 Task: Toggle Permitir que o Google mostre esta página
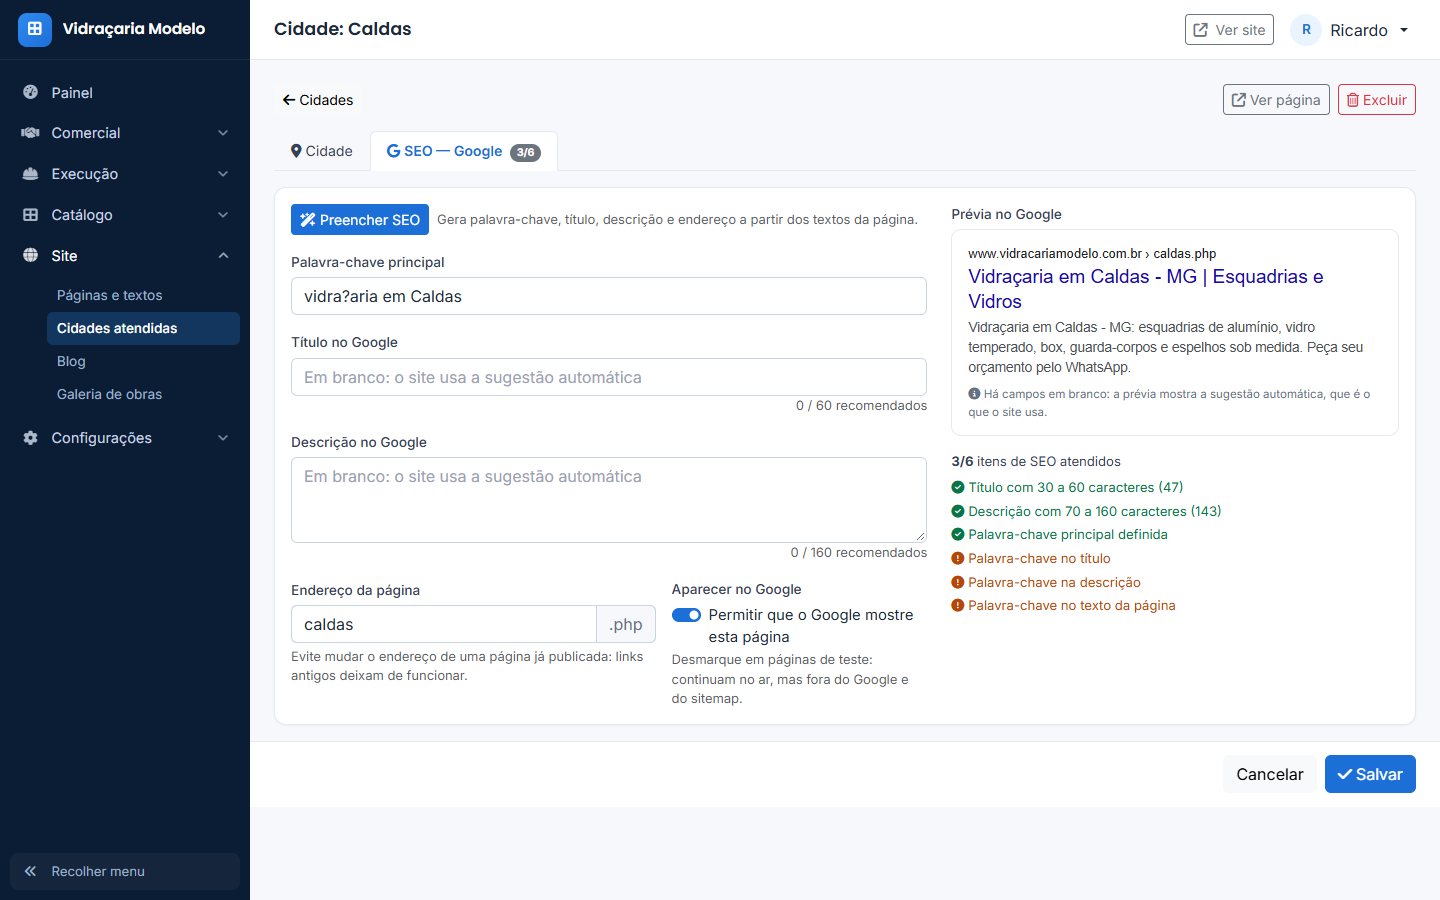pos(686,615)
